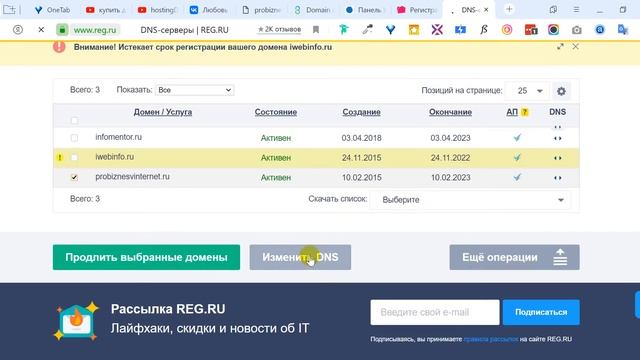Open the new tab group icon
This screenshot has width=640, height=360.
9,9
